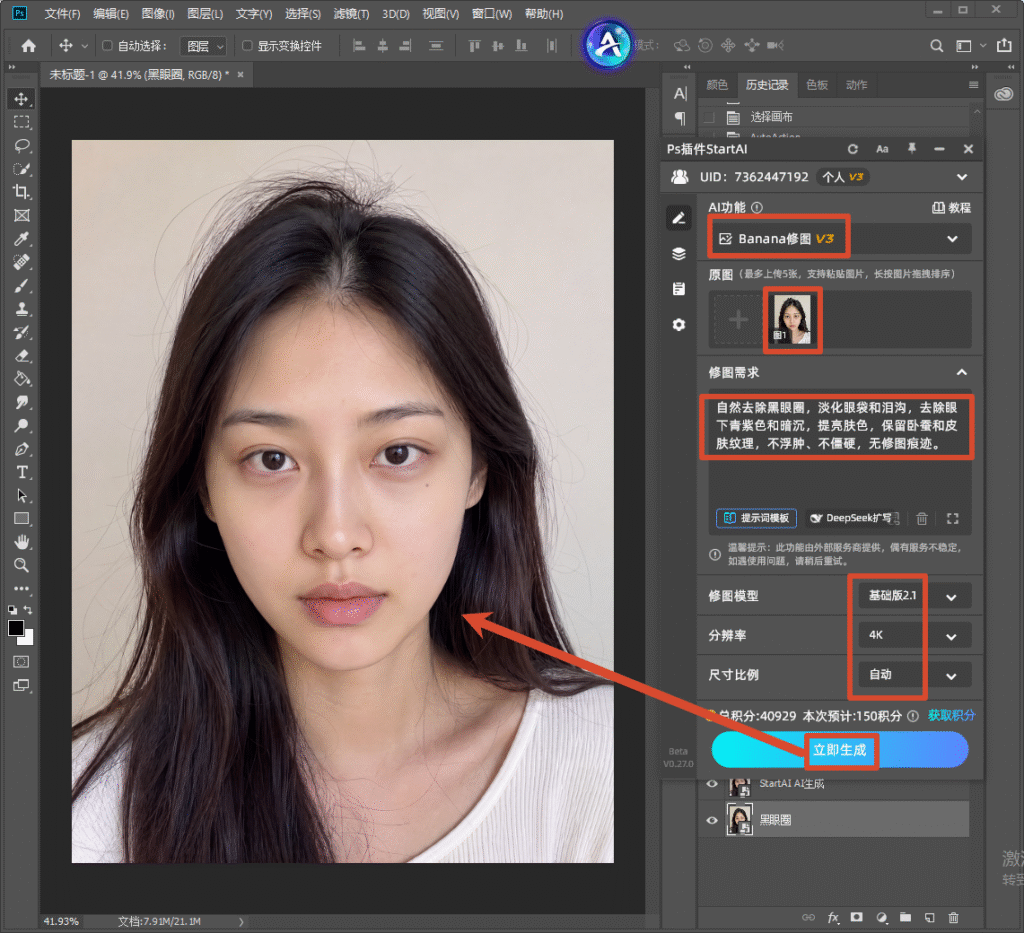
Task: Enable the 显示变换控件 checkbox
Action: click(x=248, y=46)
